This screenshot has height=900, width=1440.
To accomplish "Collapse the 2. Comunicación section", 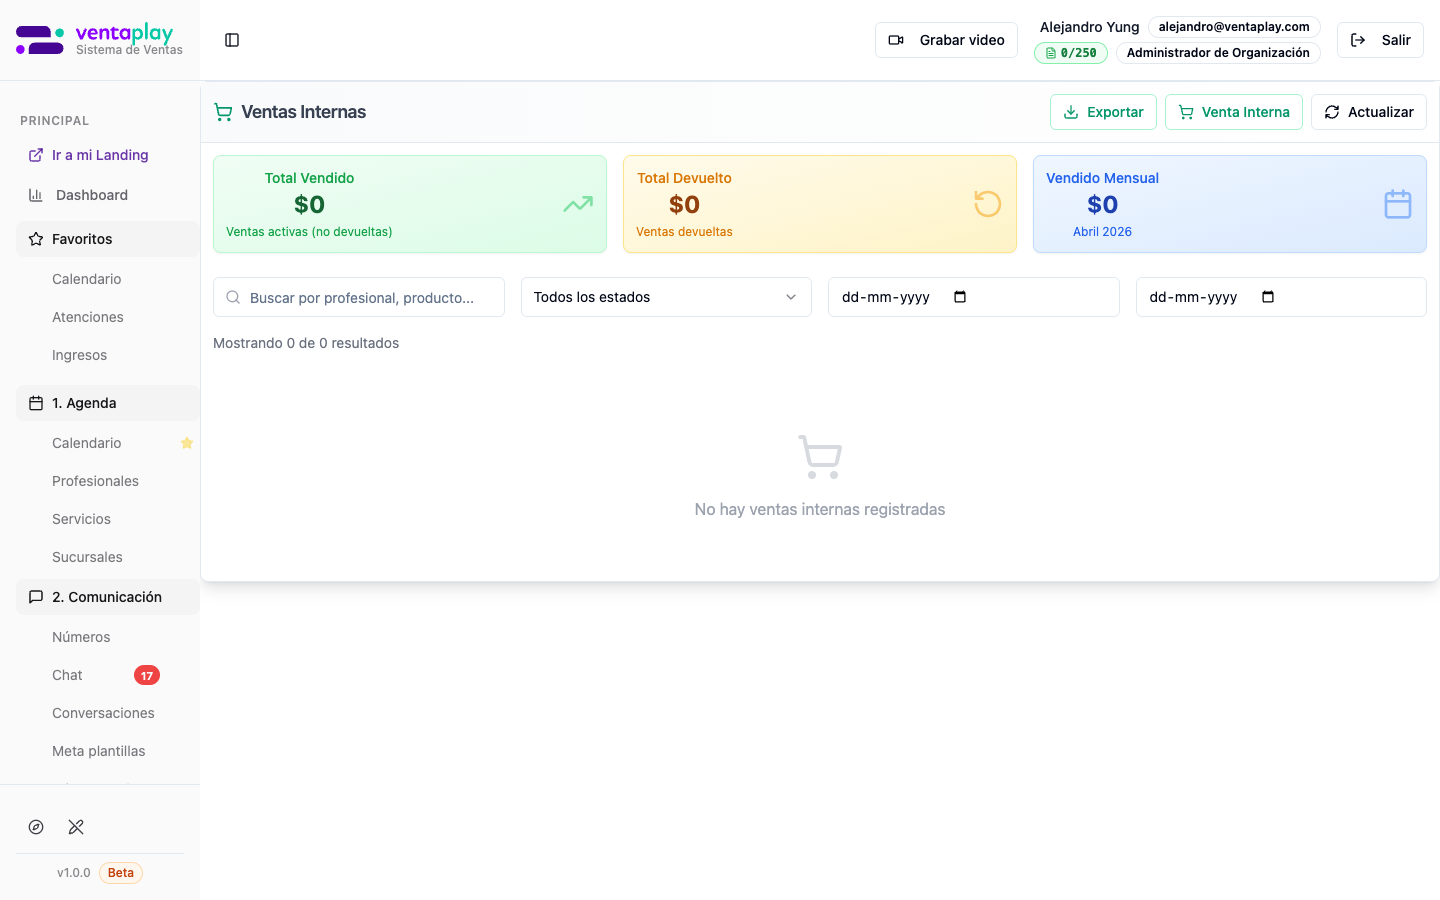I will 107,597.
